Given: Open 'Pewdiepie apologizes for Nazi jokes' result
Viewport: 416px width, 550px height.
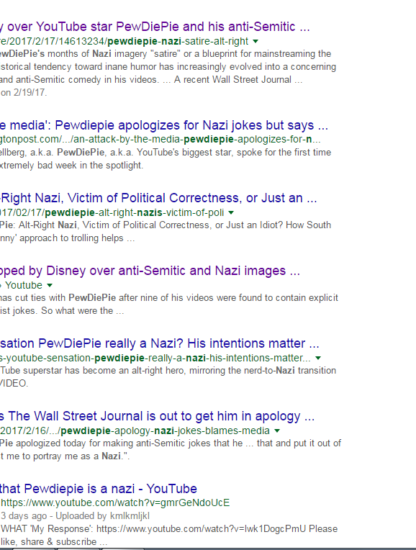Looking at the screenshot, I should click(164, 125).
